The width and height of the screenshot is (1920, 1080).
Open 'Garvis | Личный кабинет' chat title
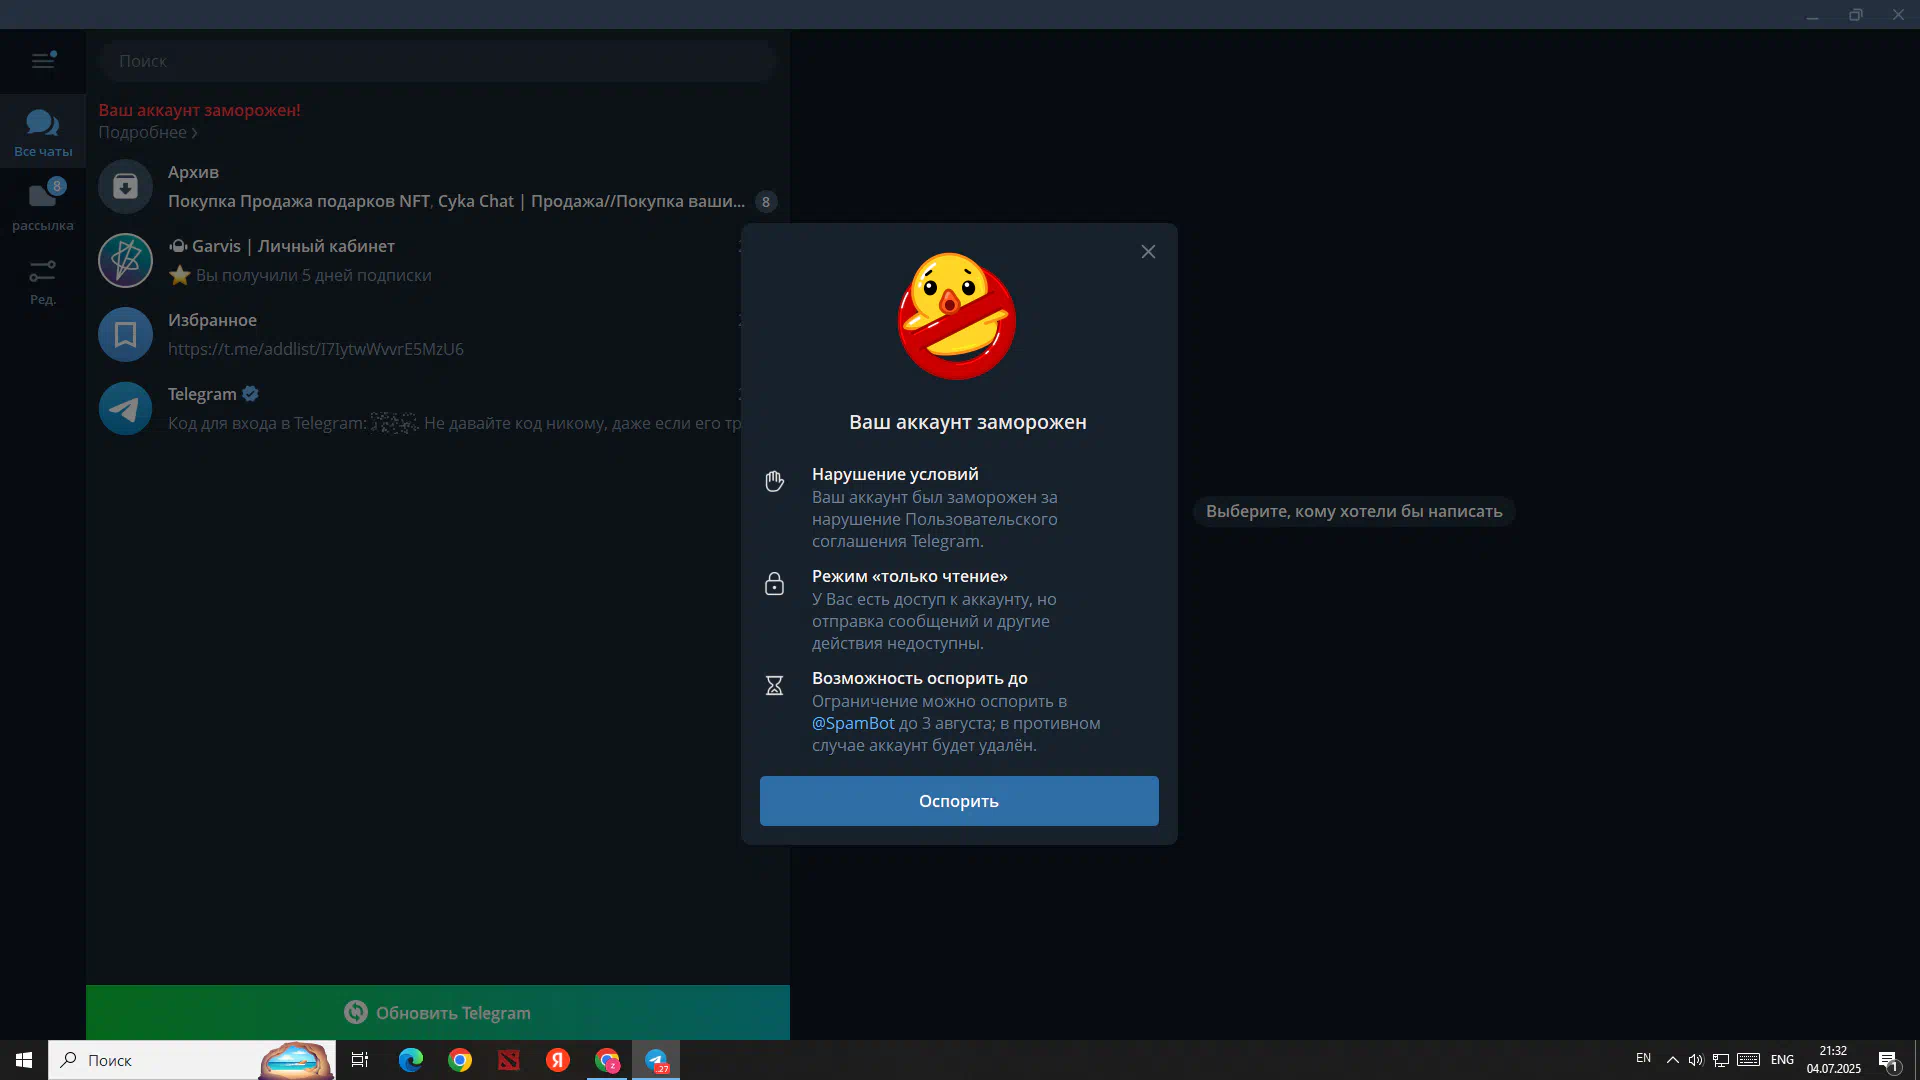click(x=281, y=246)
